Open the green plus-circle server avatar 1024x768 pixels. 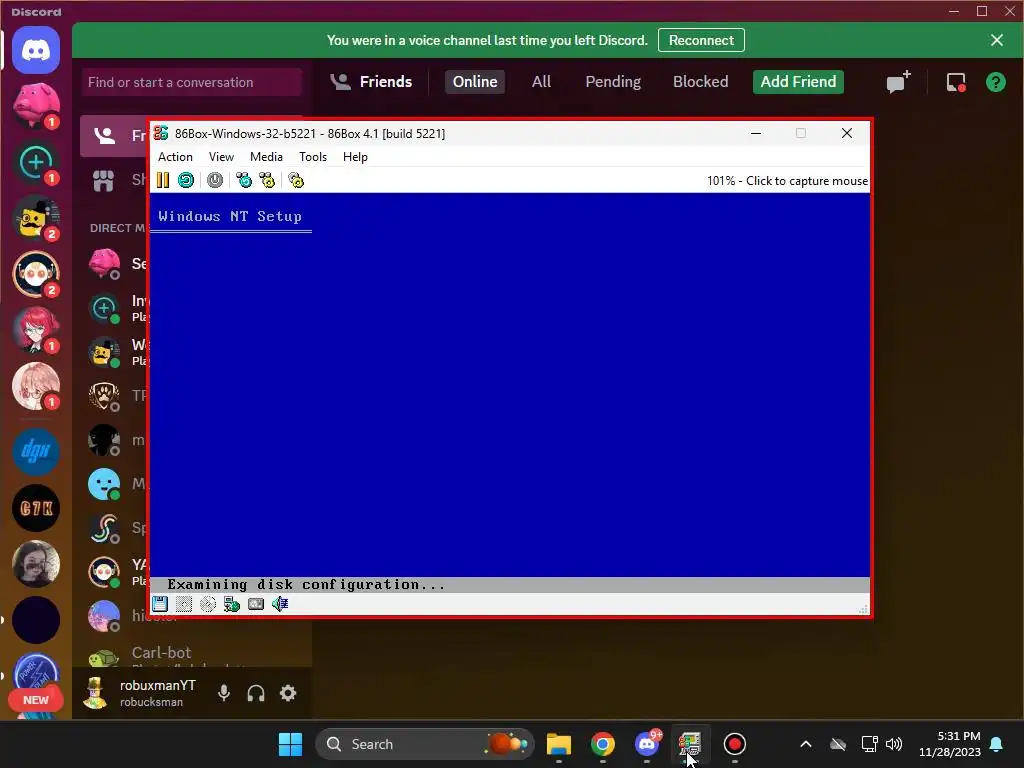36,162
